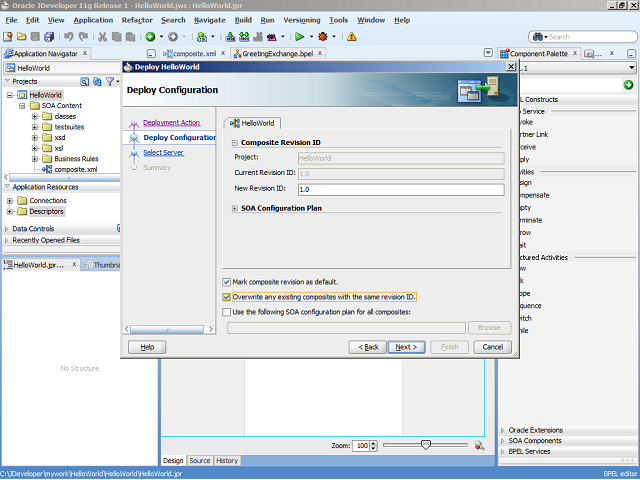Image resolution: width=640 pixels, height=480 pixels.
Task: Switch to Source view tab
Action: click(x=199, y=460)
